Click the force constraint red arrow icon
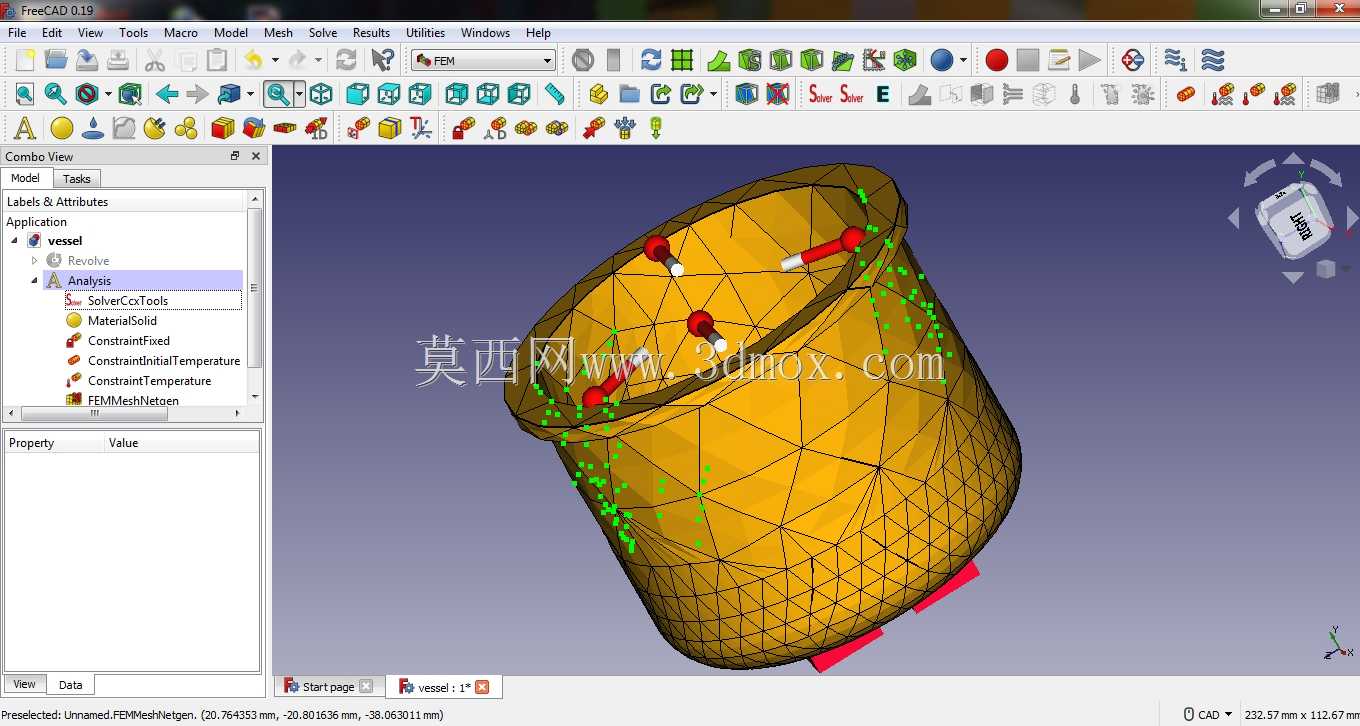The width and height of the screenshot is (1360, 726). (594, 128)
